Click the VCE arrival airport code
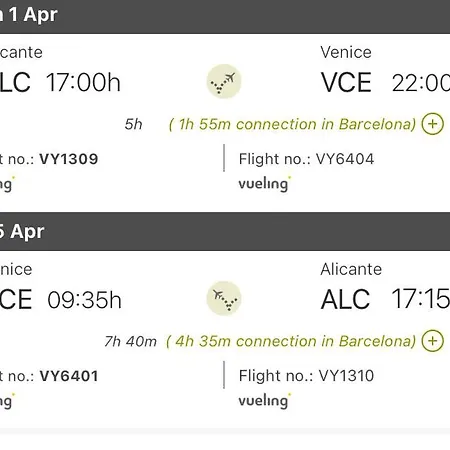This screenshot has height=450, width=450. click(x=346, y=82)
